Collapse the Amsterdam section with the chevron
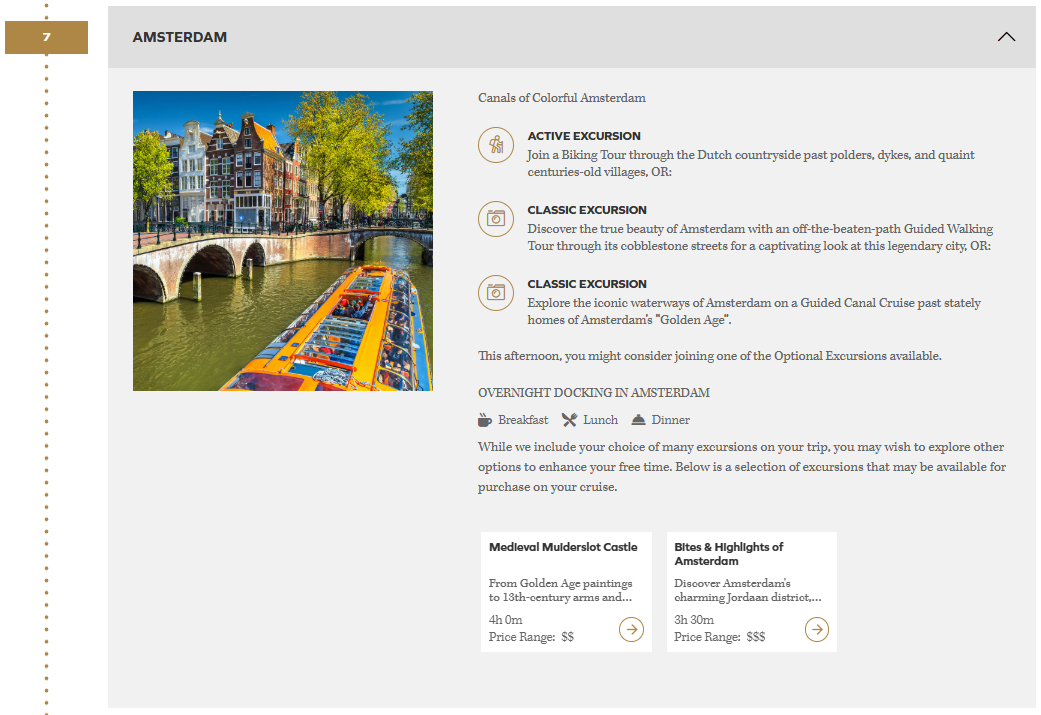 [x=1006, y=37]
